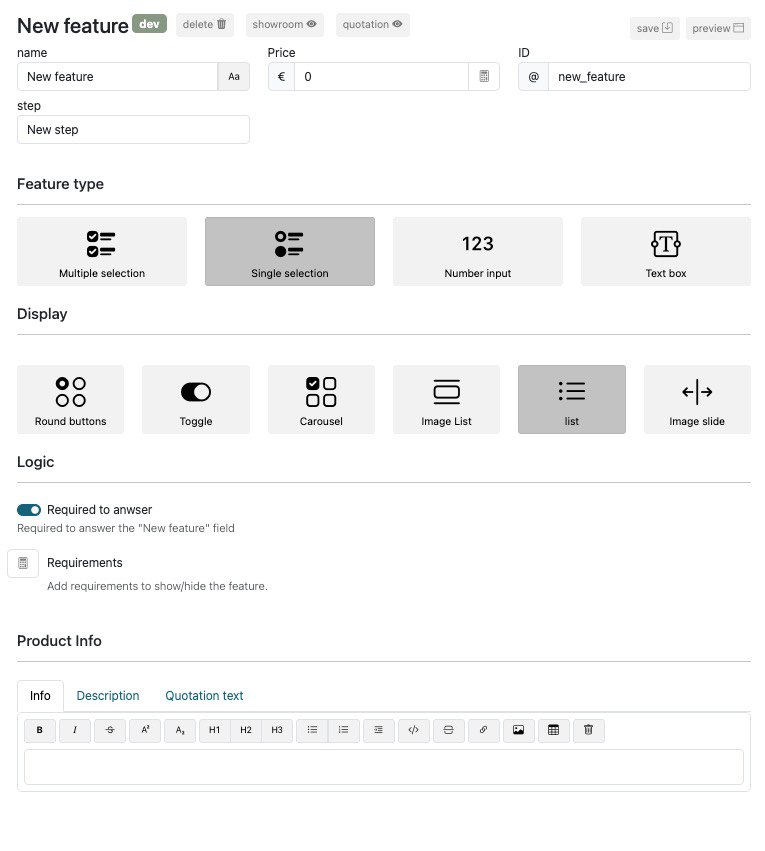The width and height of the screenshot is (765, 851).
Task: Insert a table in the editor
Action: 553,730
